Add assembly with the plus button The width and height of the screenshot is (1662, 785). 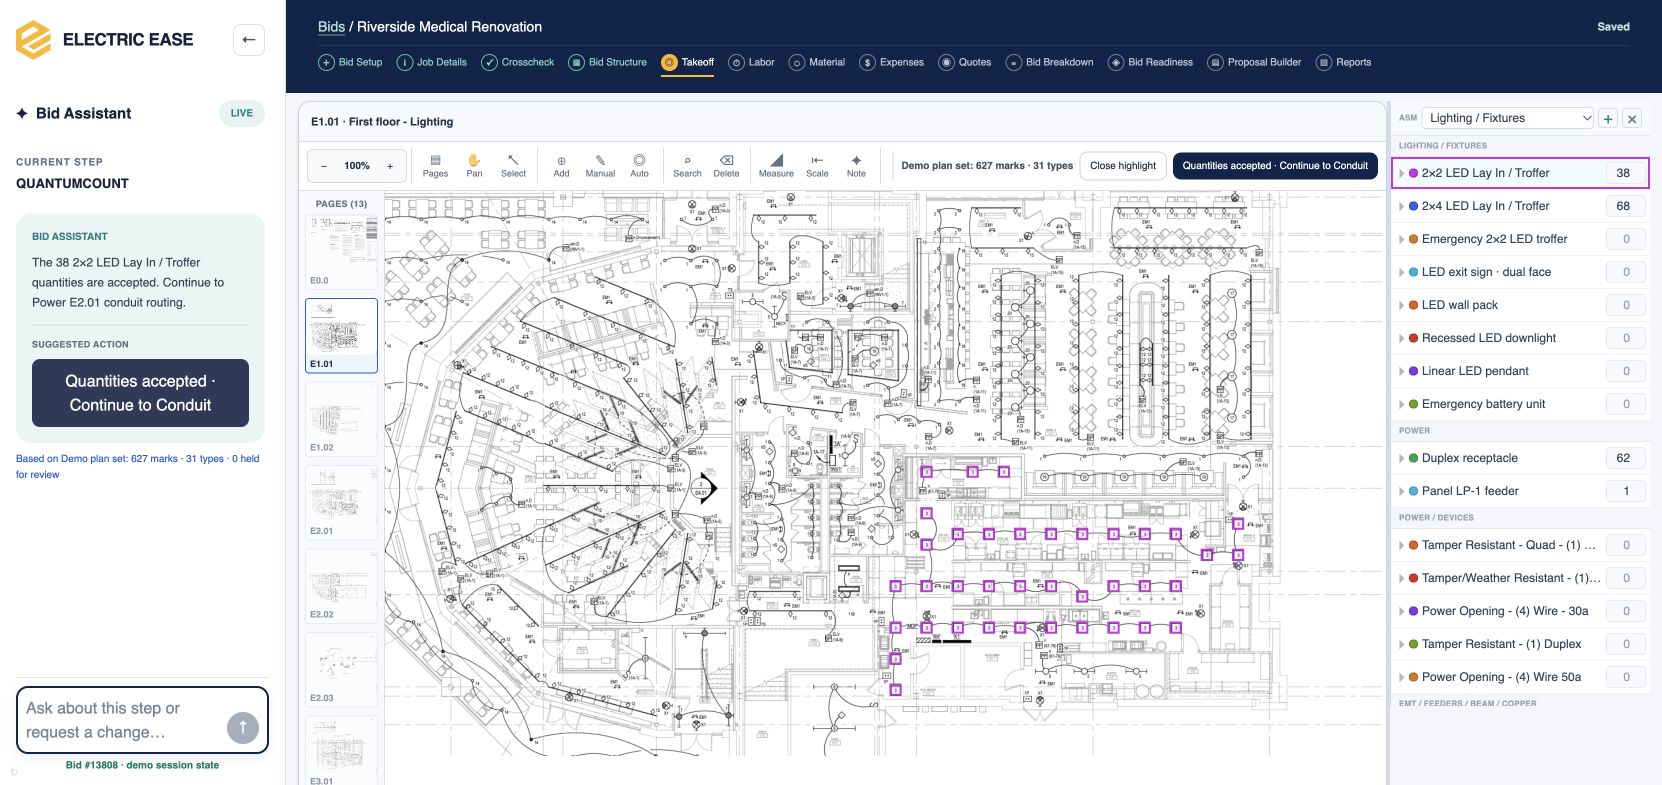coord(1608,118)
